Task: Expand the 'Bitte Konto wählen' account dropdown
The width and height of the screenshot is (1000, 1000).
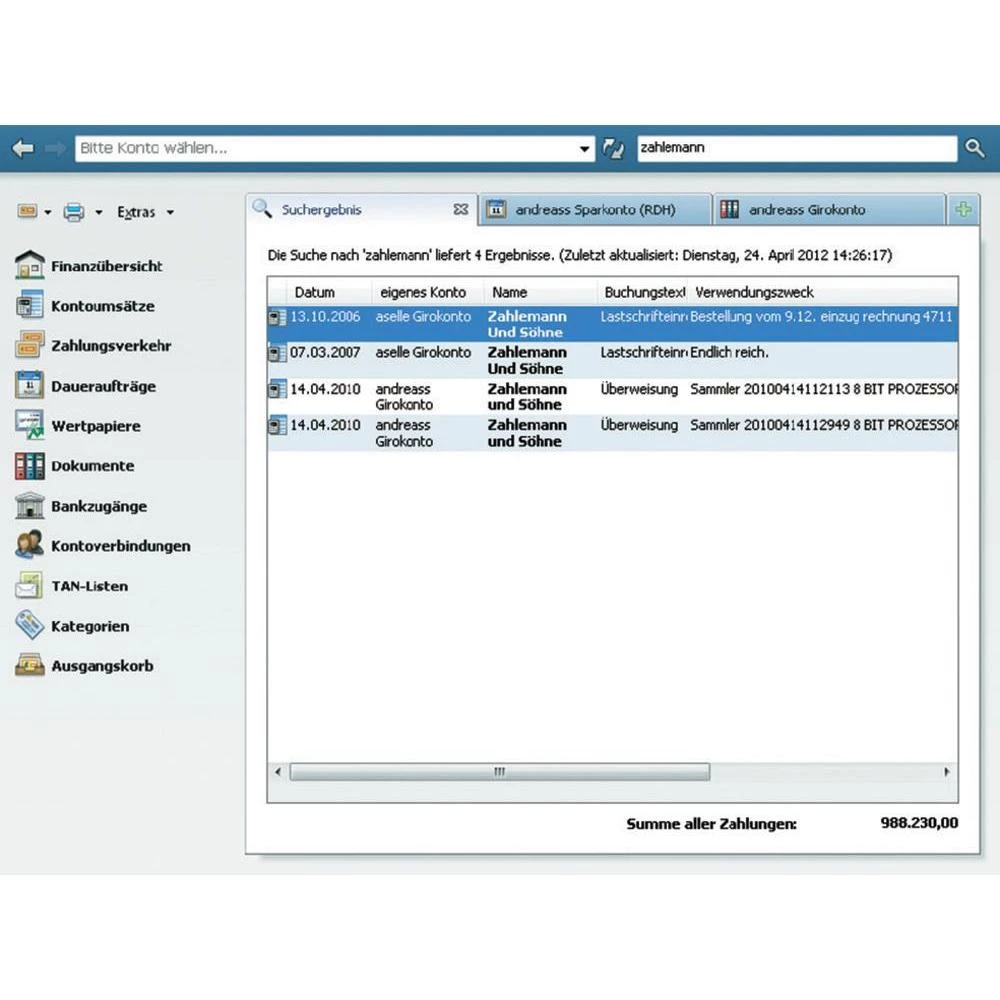Action: tap(586, 149)
